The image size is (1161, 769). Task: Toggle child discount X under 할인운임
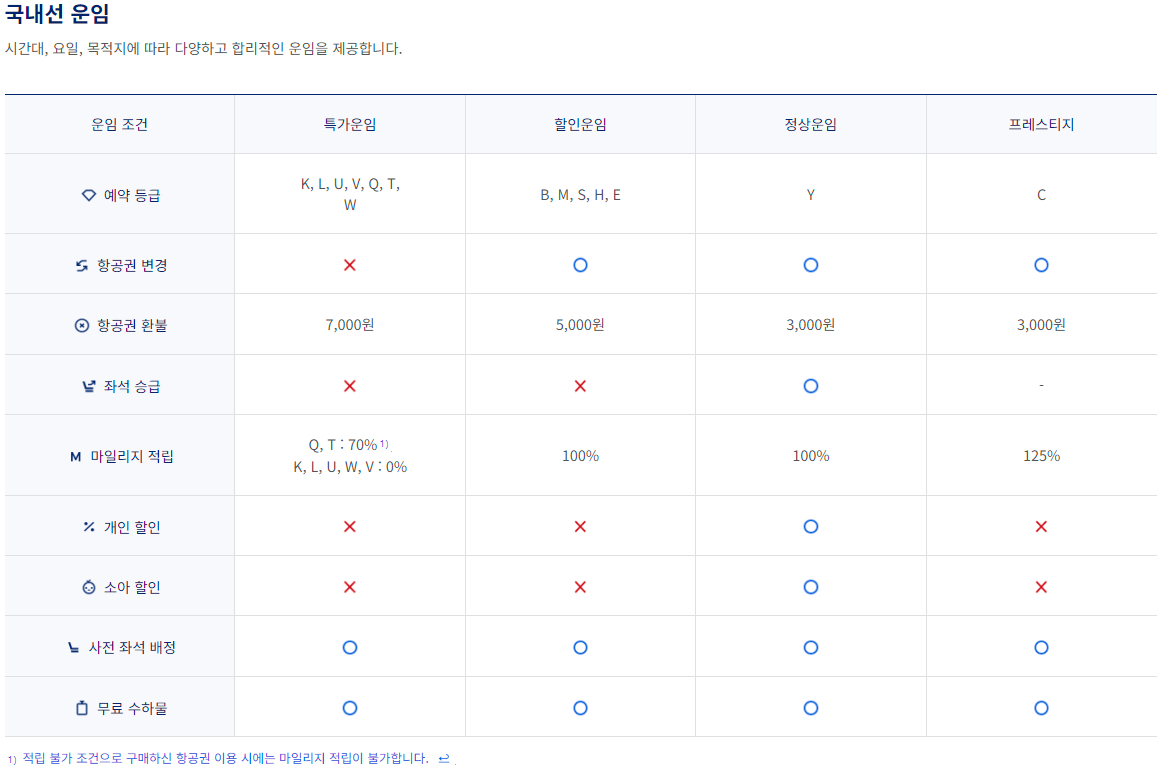(x=580, y=589)
